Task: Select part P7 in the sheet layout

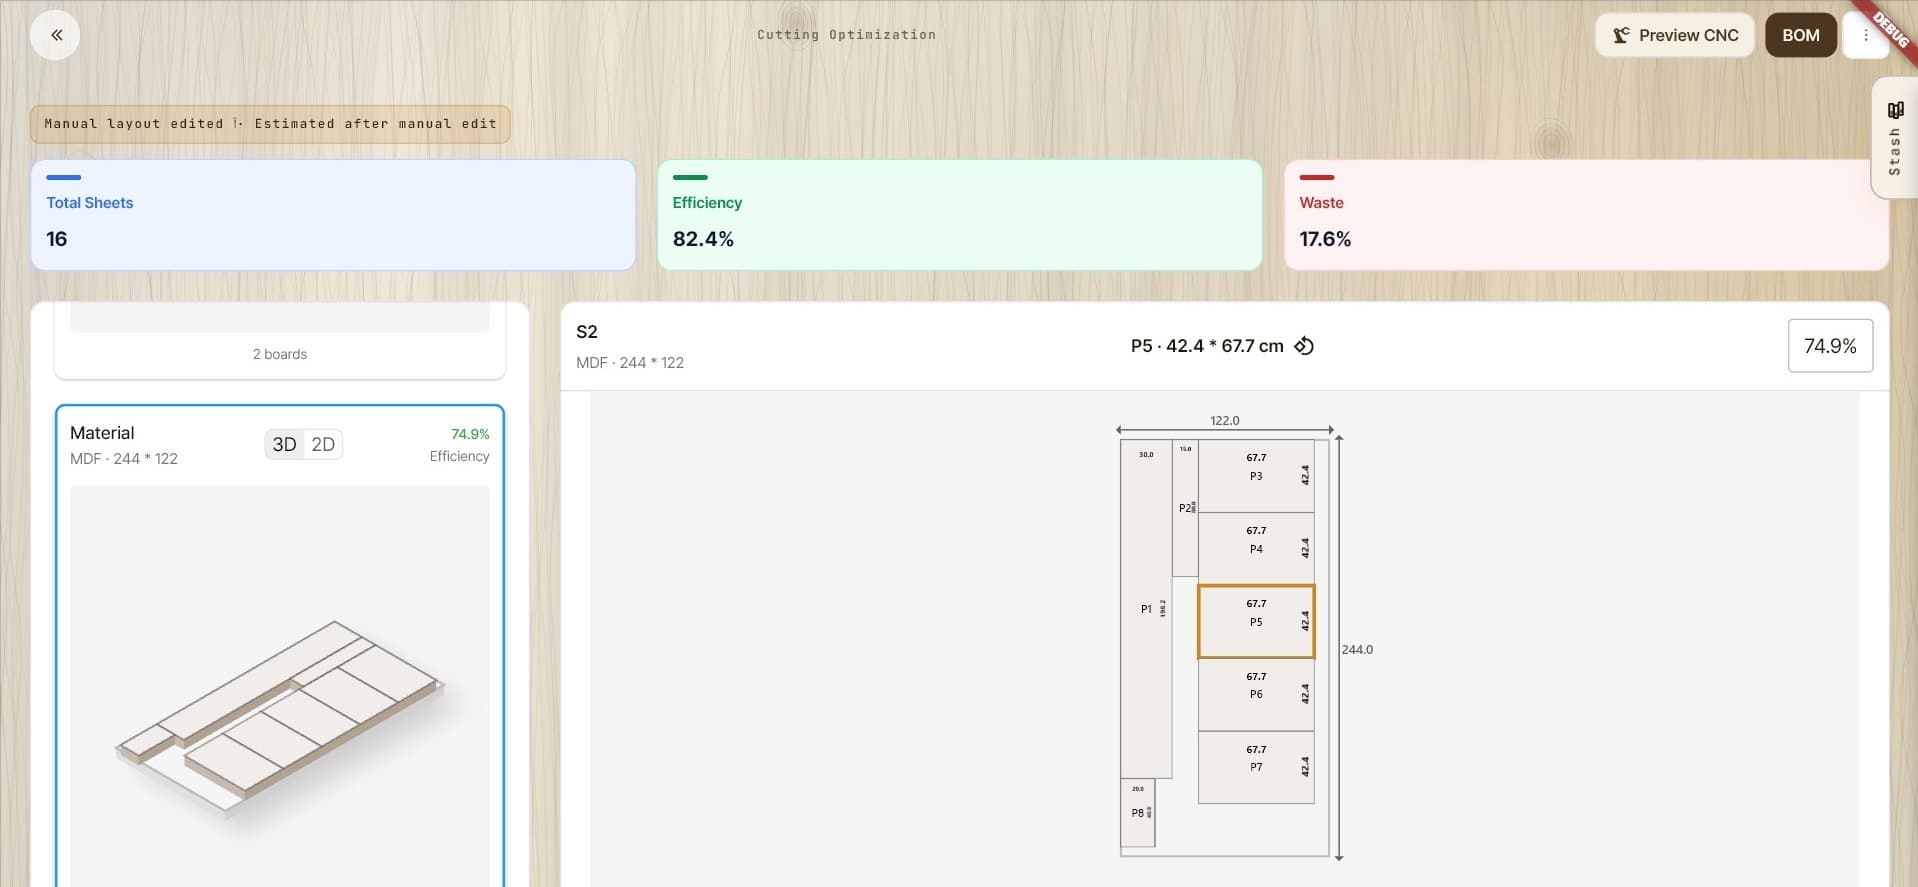Action: point(1256,767)
